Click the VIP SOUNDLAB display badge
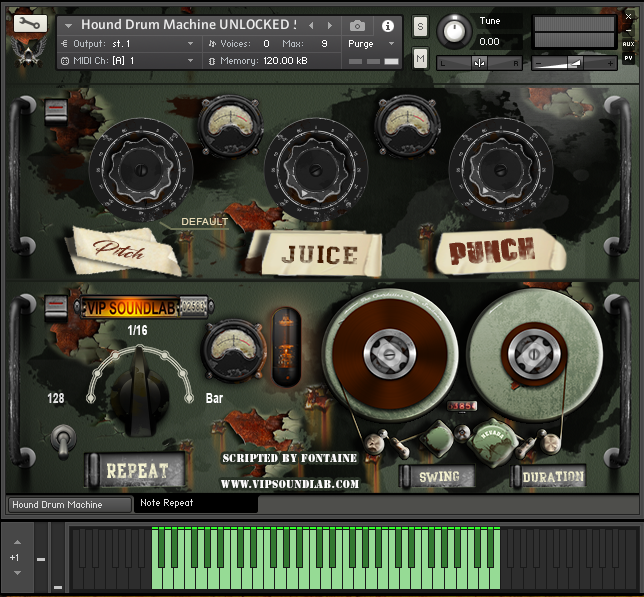Viewport: 644px width, 597px height. [144, 307]
